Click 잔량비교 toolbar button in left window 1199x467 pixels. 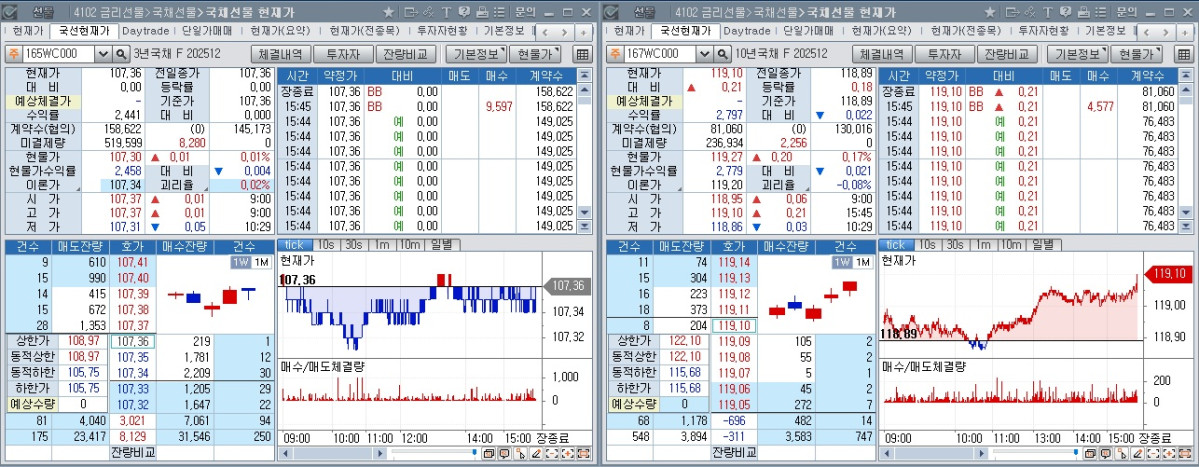406,54
